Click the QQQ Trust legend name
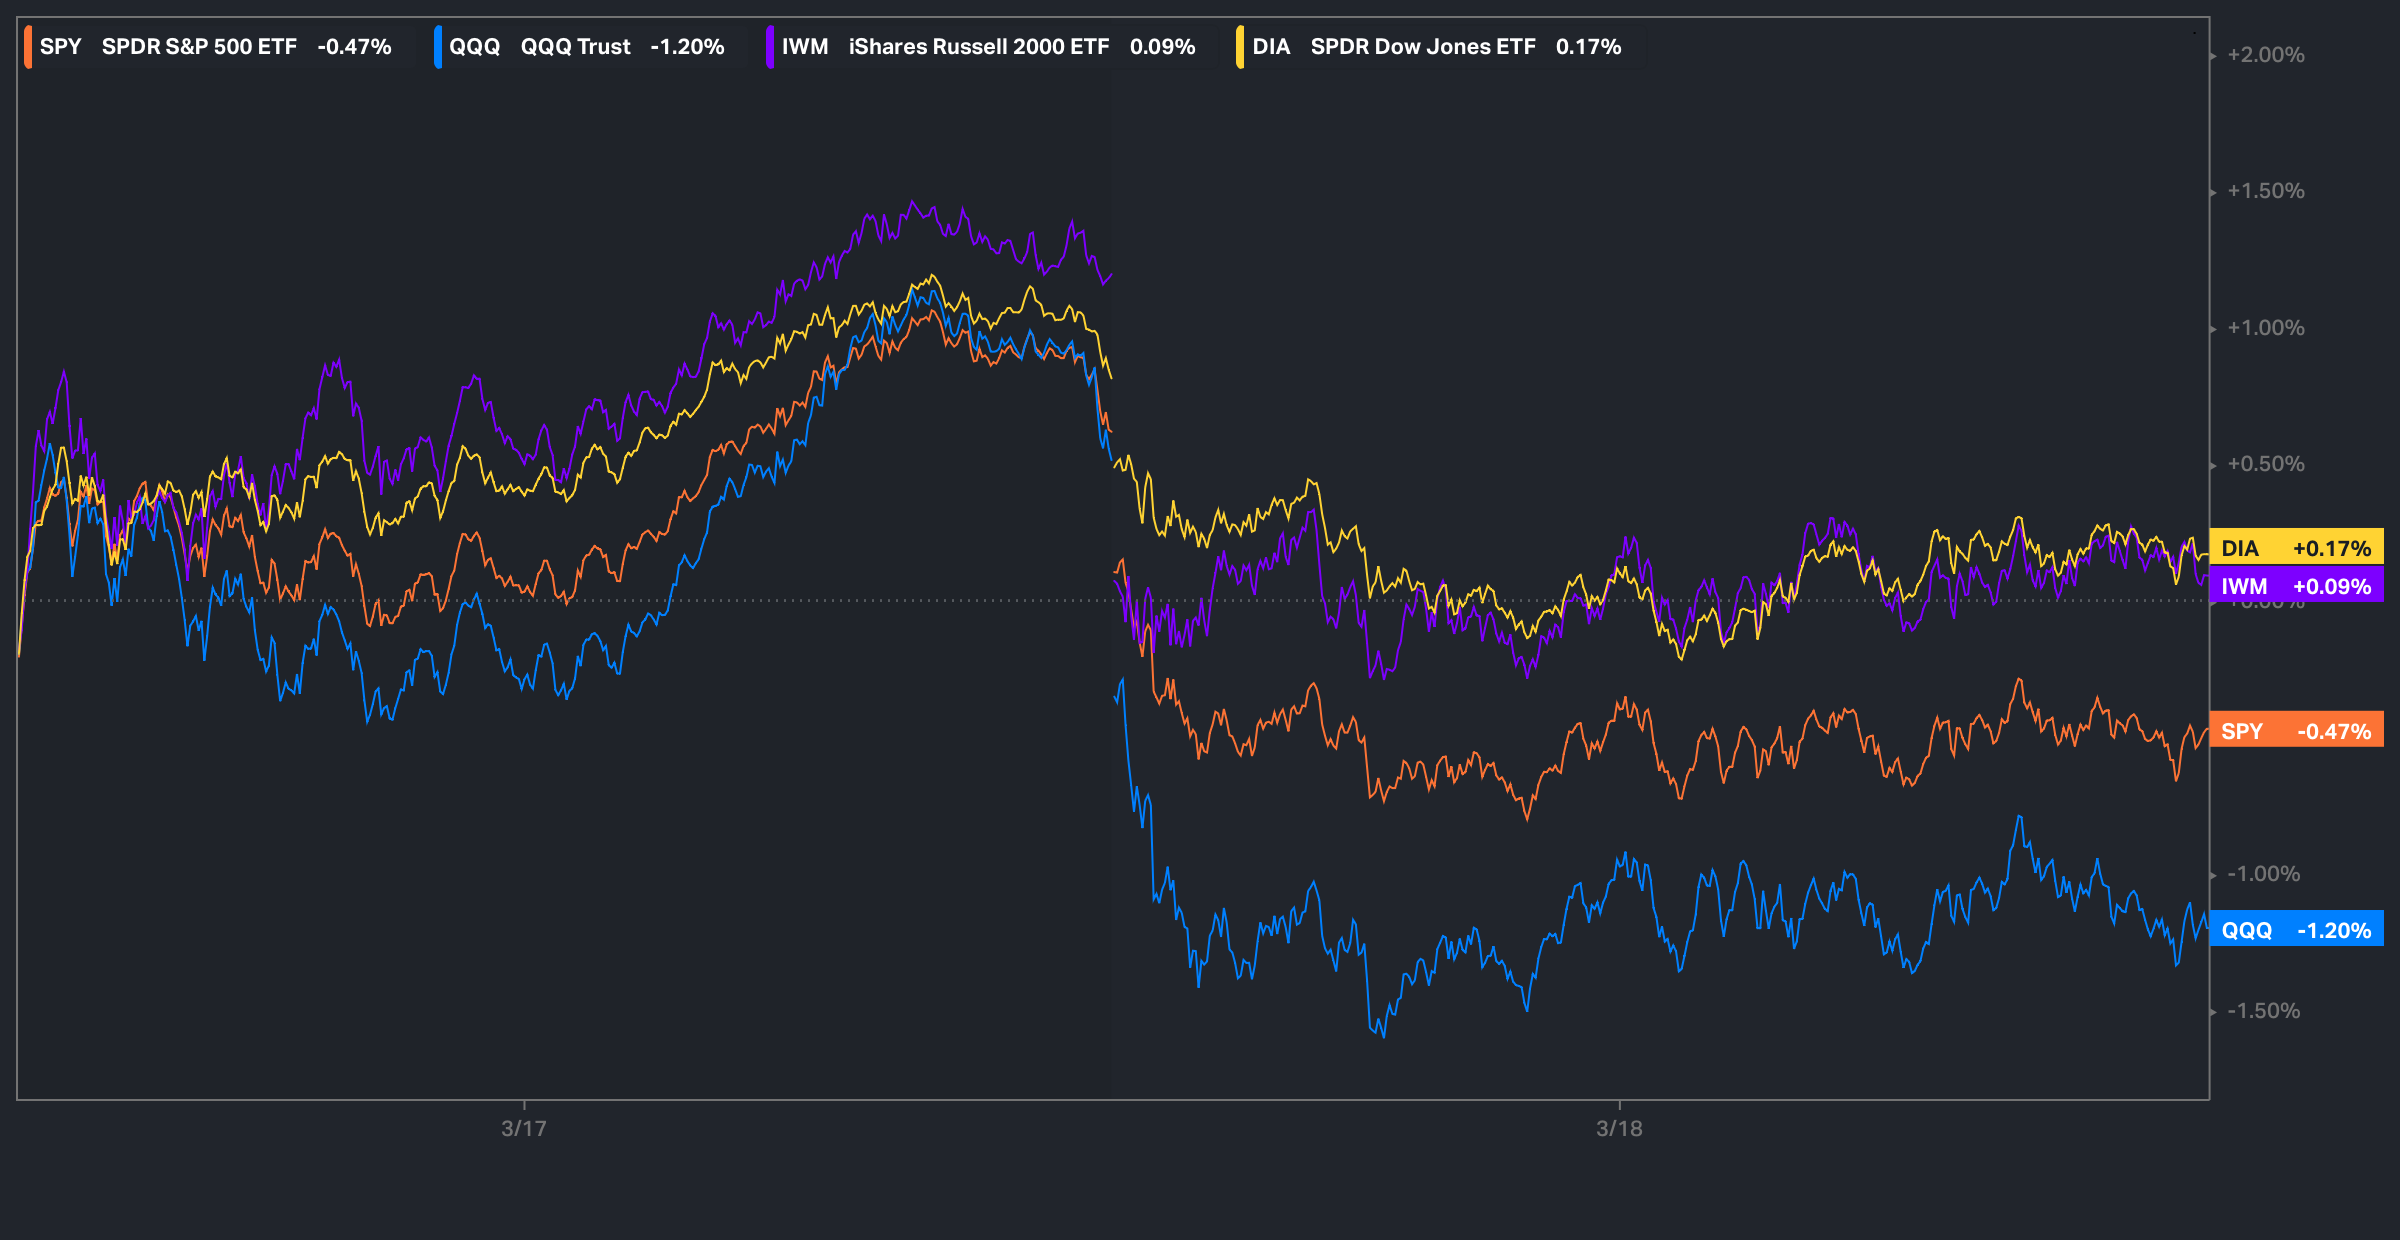 [x=575, y=47]
